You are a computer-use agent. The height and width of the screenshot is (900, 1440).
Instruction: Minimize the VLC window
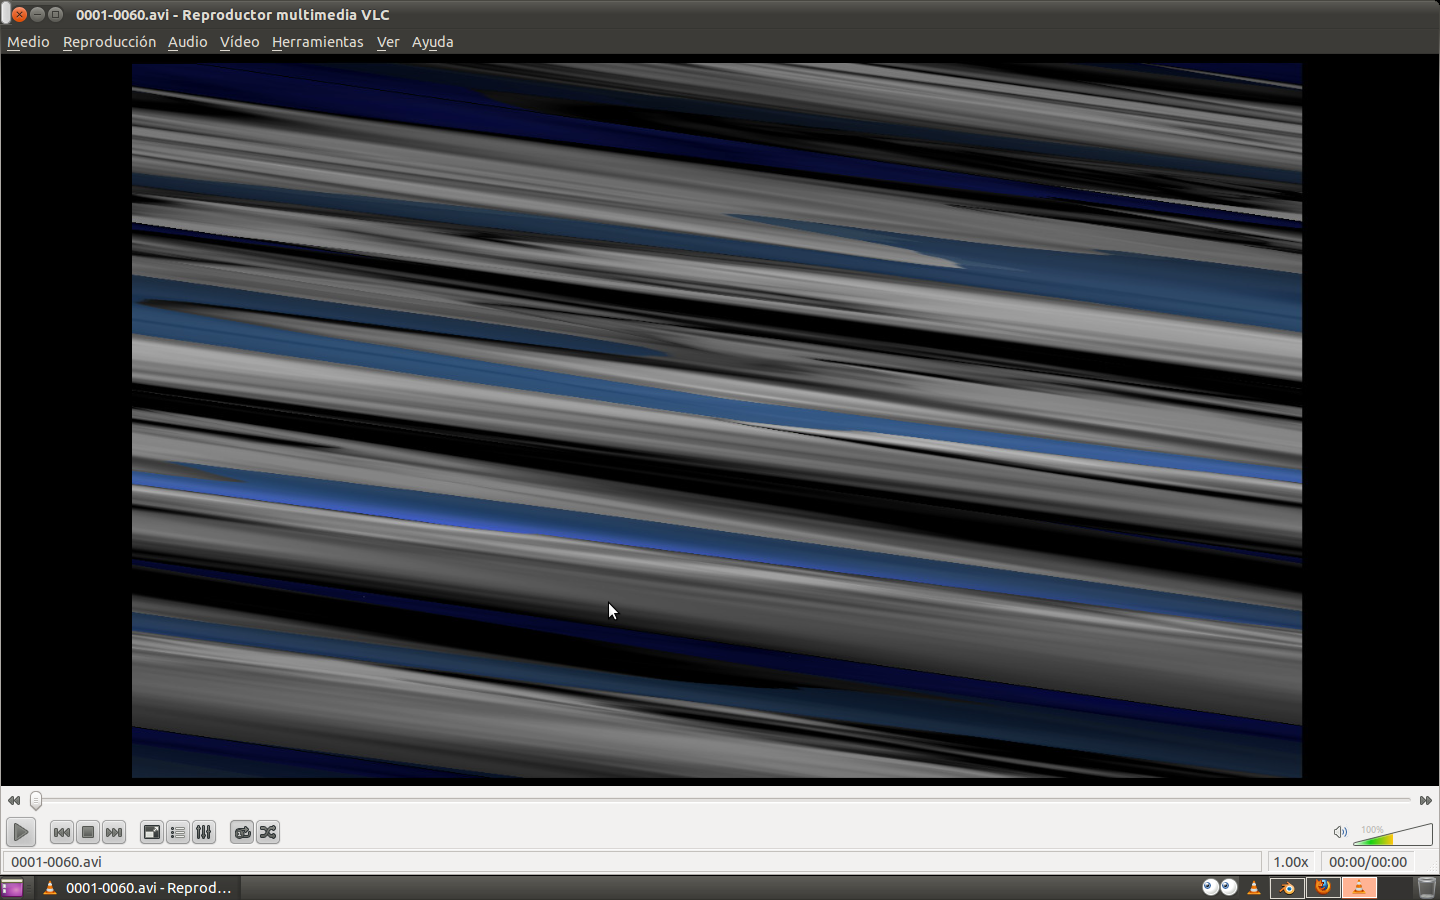point(37,14)
